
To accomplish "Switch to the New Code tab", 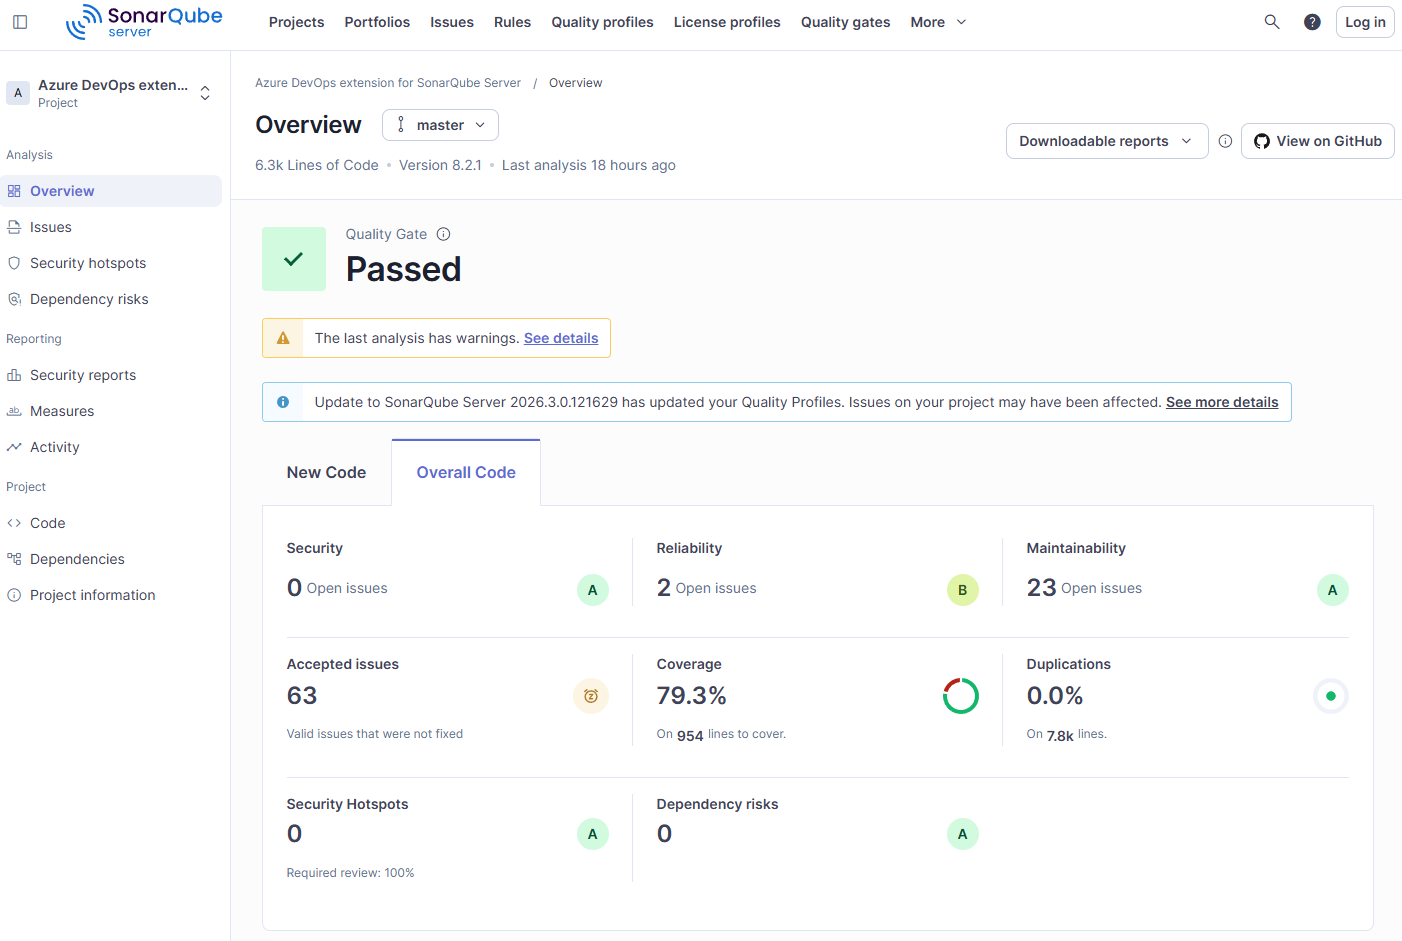I will [x=326, y=472].
